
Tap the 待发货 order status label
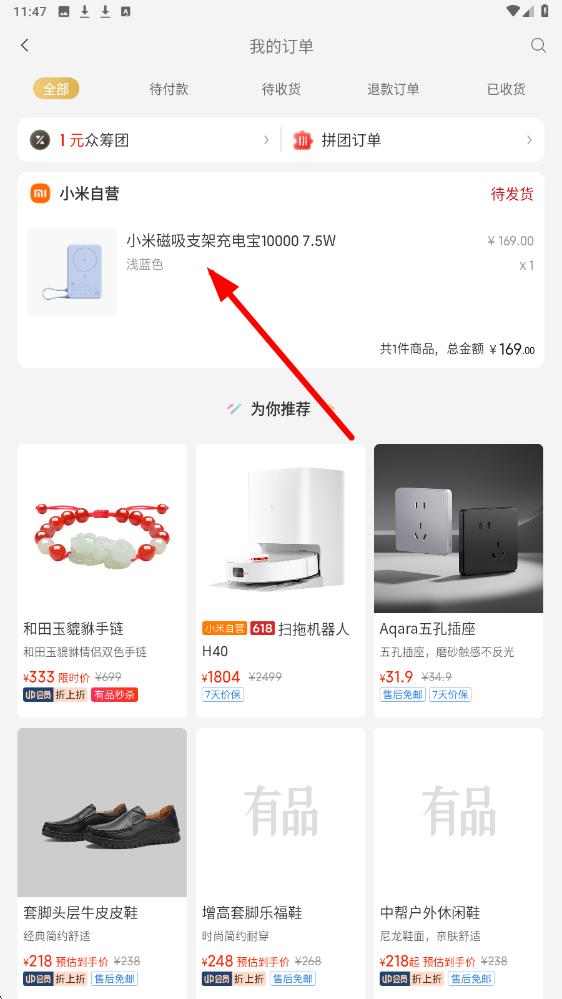click(512, 194)
